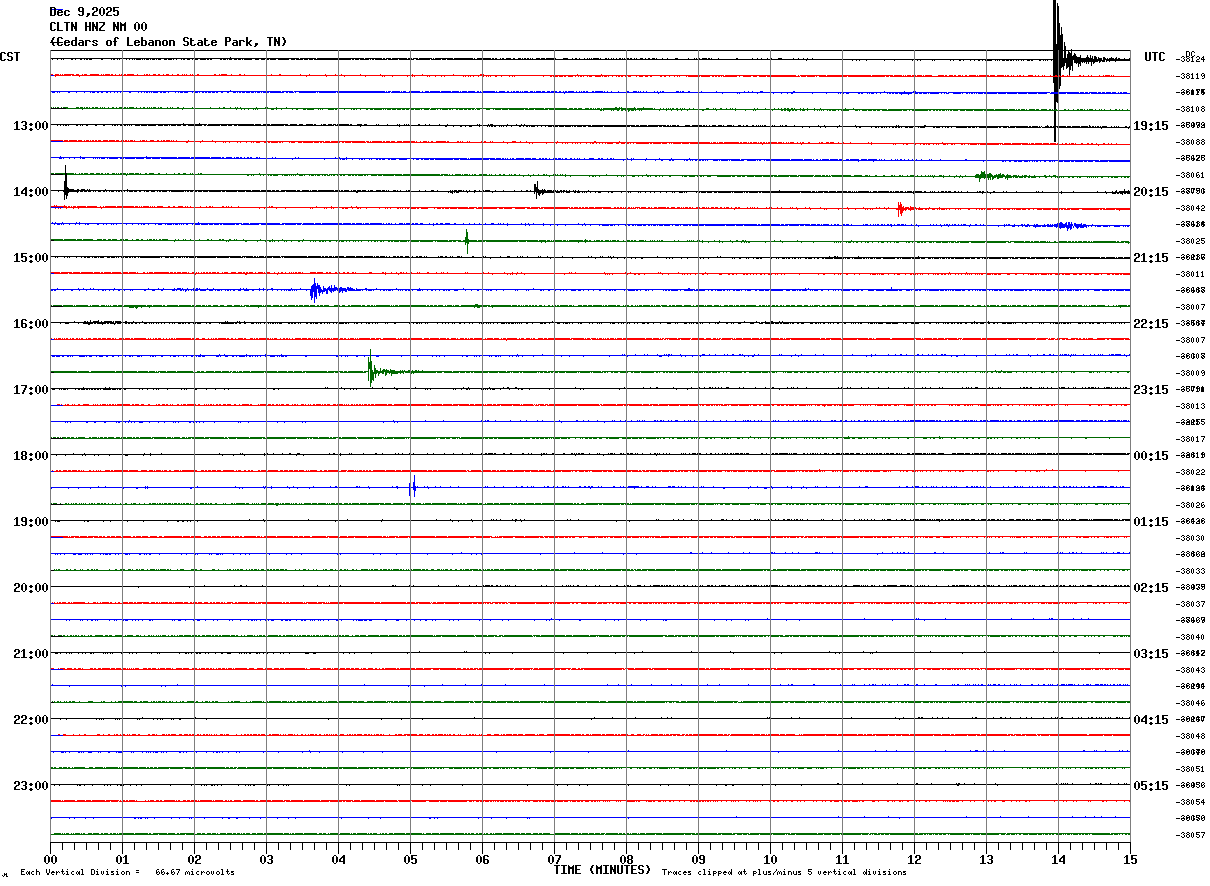Click the 00:15 UTC time label
The image size is (1210, 886).
pyautogui.click(x=1151, y=456)
